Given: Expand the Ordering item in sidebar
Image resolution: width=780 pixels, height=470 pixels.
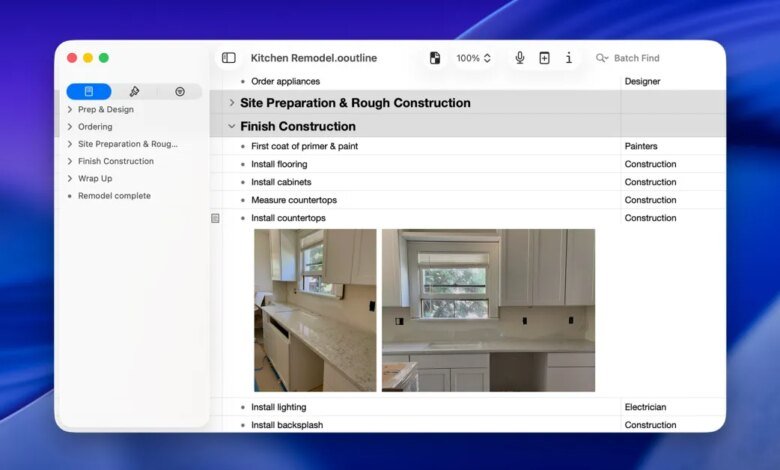Looking at the screenshot, I should [x=70, y=127].
